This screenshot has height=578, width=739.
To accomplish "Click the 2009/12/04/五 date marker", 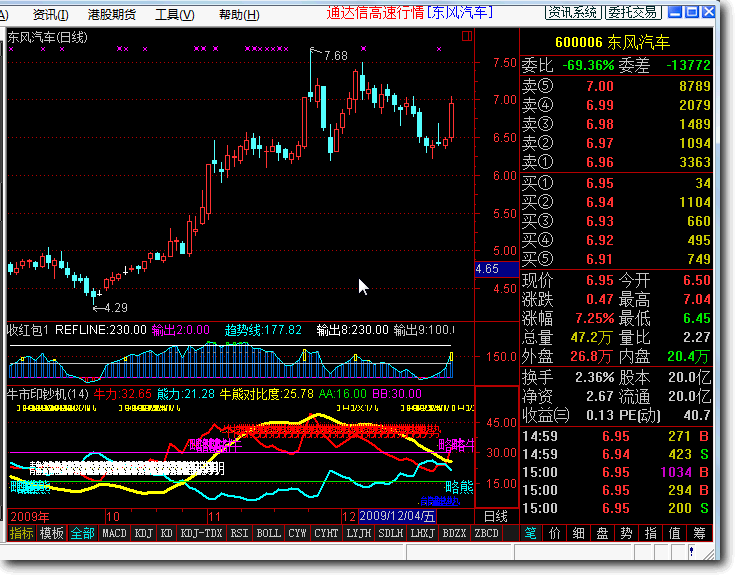I will 397,516.
